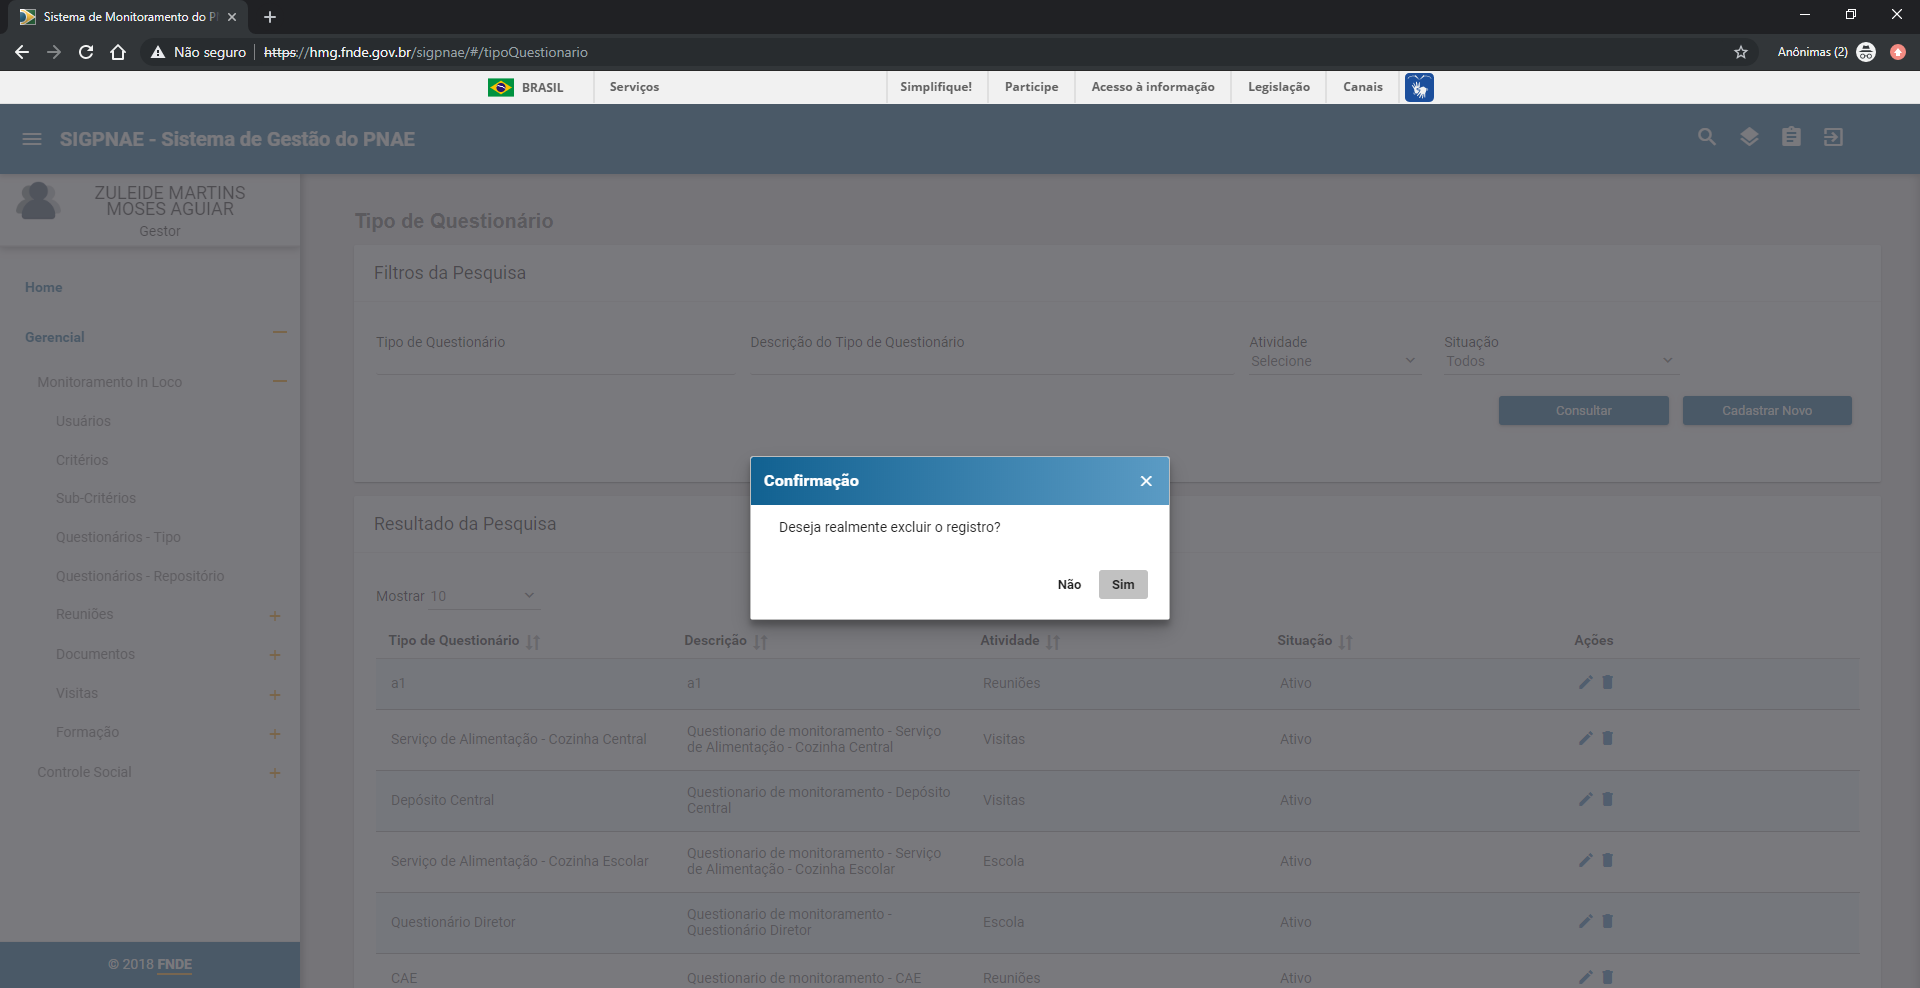The height and width of the screenshot is (988, 1920).
Task: Click the search magnifier icon in header
Action: coord(1707,137)
